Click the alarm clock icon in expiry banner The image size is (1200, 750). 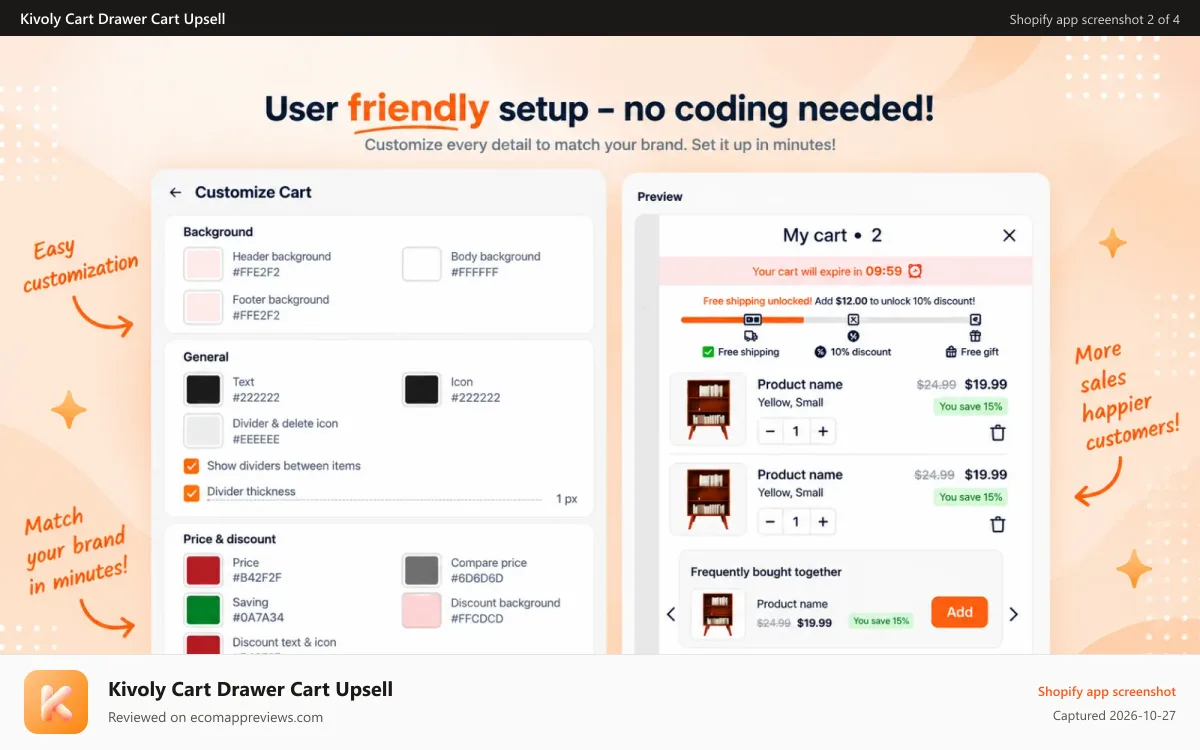(x=914, y=271)
